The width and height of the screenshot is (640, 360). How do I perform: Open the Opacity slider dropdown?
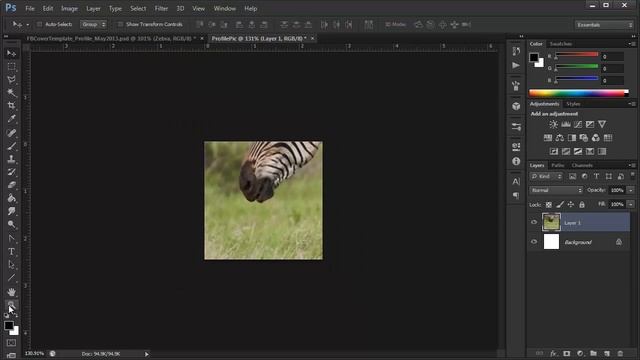pyautogui.click(x=631, y=190)
